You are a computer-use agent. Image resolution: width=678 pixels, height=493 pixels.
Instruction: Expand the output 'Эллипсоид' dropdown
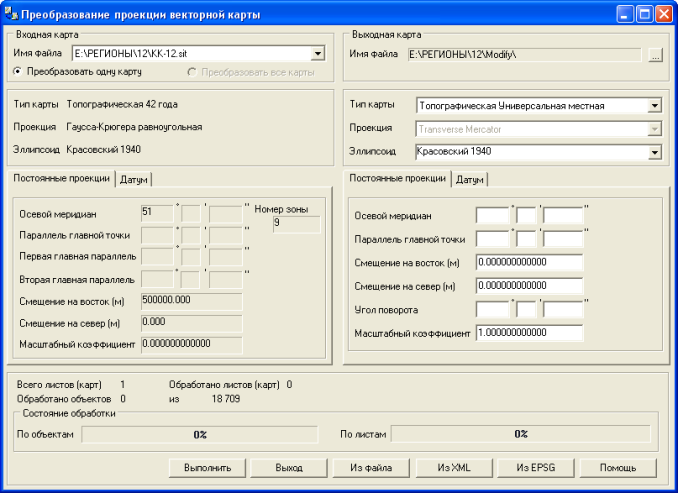654,152
